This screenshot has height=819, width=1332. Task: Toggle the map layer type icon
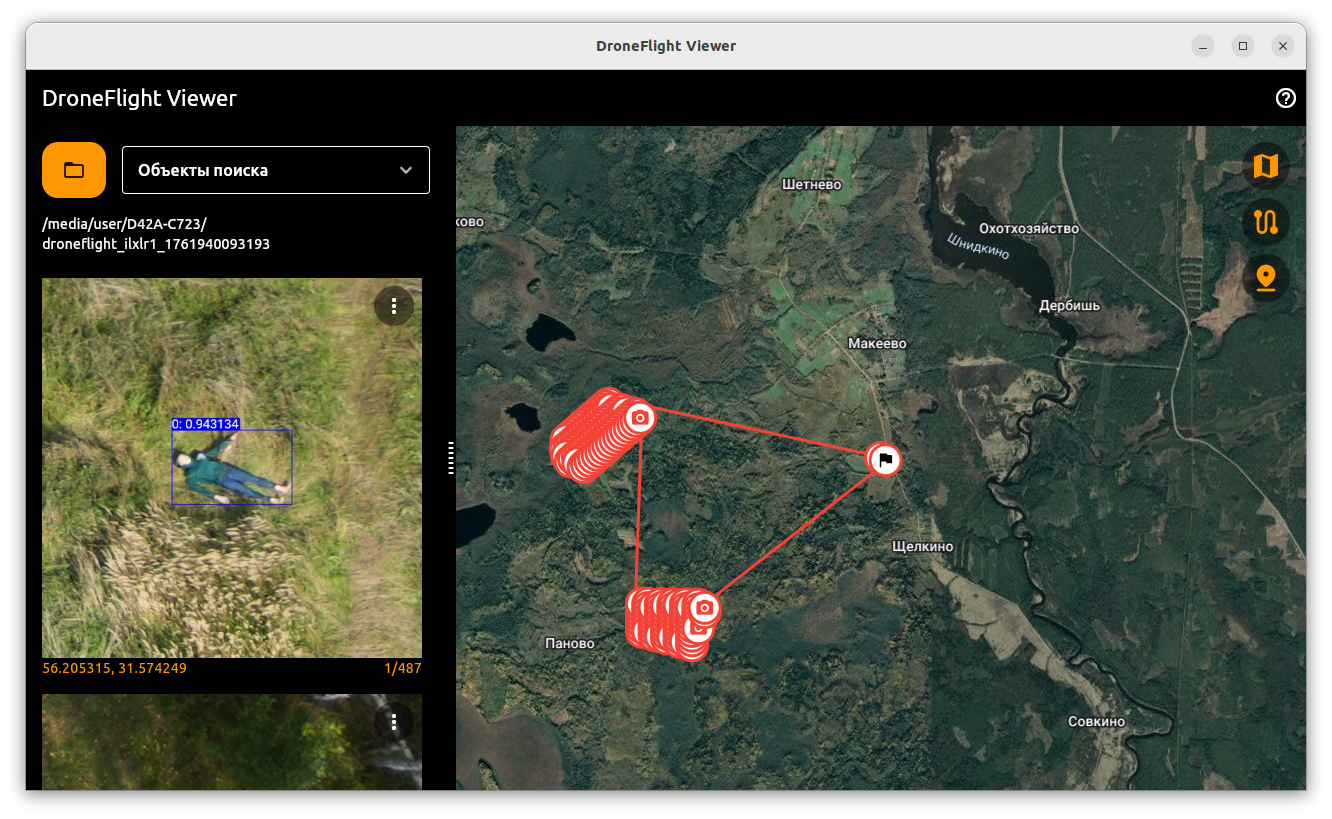[1266, 165]
